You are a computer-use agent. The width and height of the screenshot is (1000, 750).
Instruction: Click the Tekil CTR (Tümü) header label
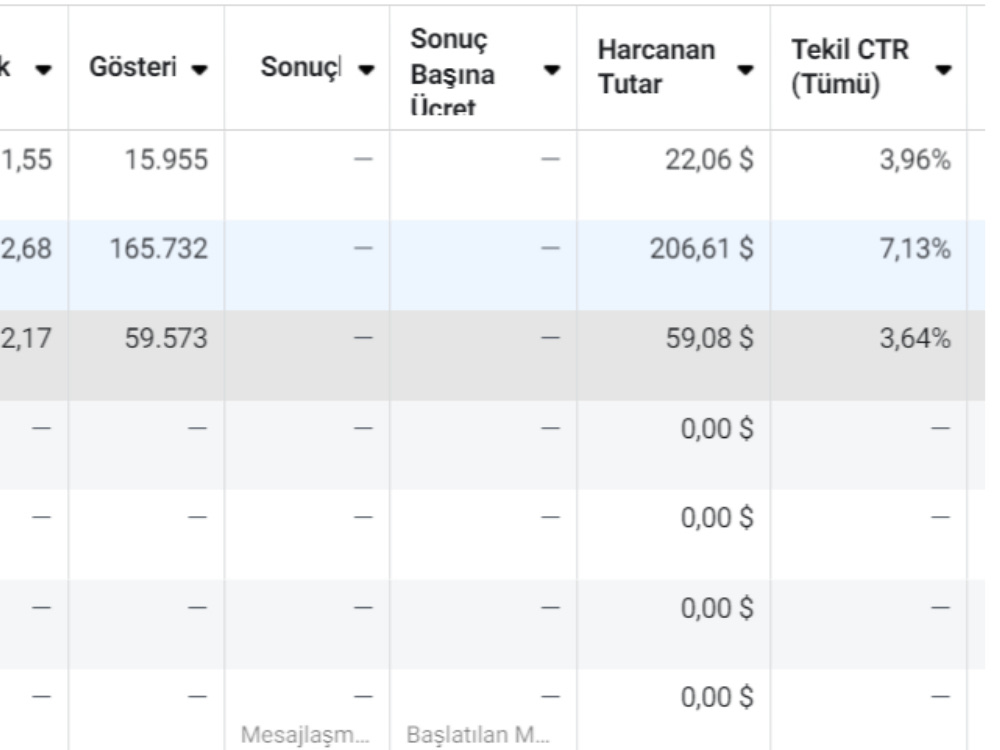(850, 67)
